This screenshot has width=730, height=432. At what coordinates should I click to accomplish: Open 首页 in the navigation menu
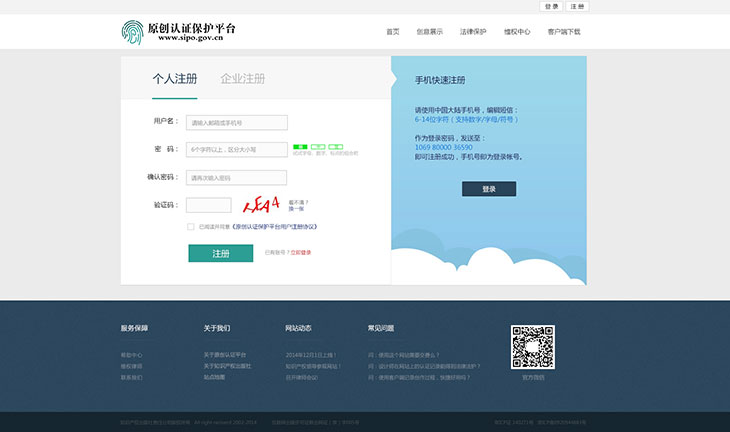tap(393, 32)
